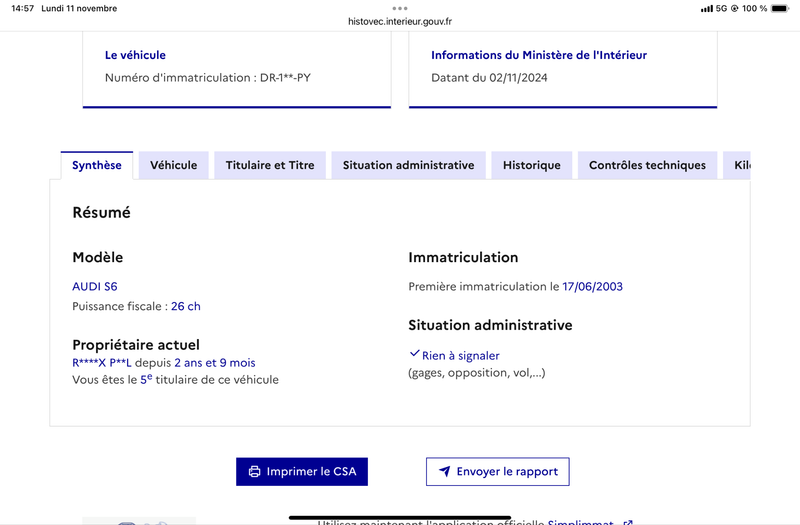
Task: Open the Contrôles techniques tab
Action: pos(647,165)
